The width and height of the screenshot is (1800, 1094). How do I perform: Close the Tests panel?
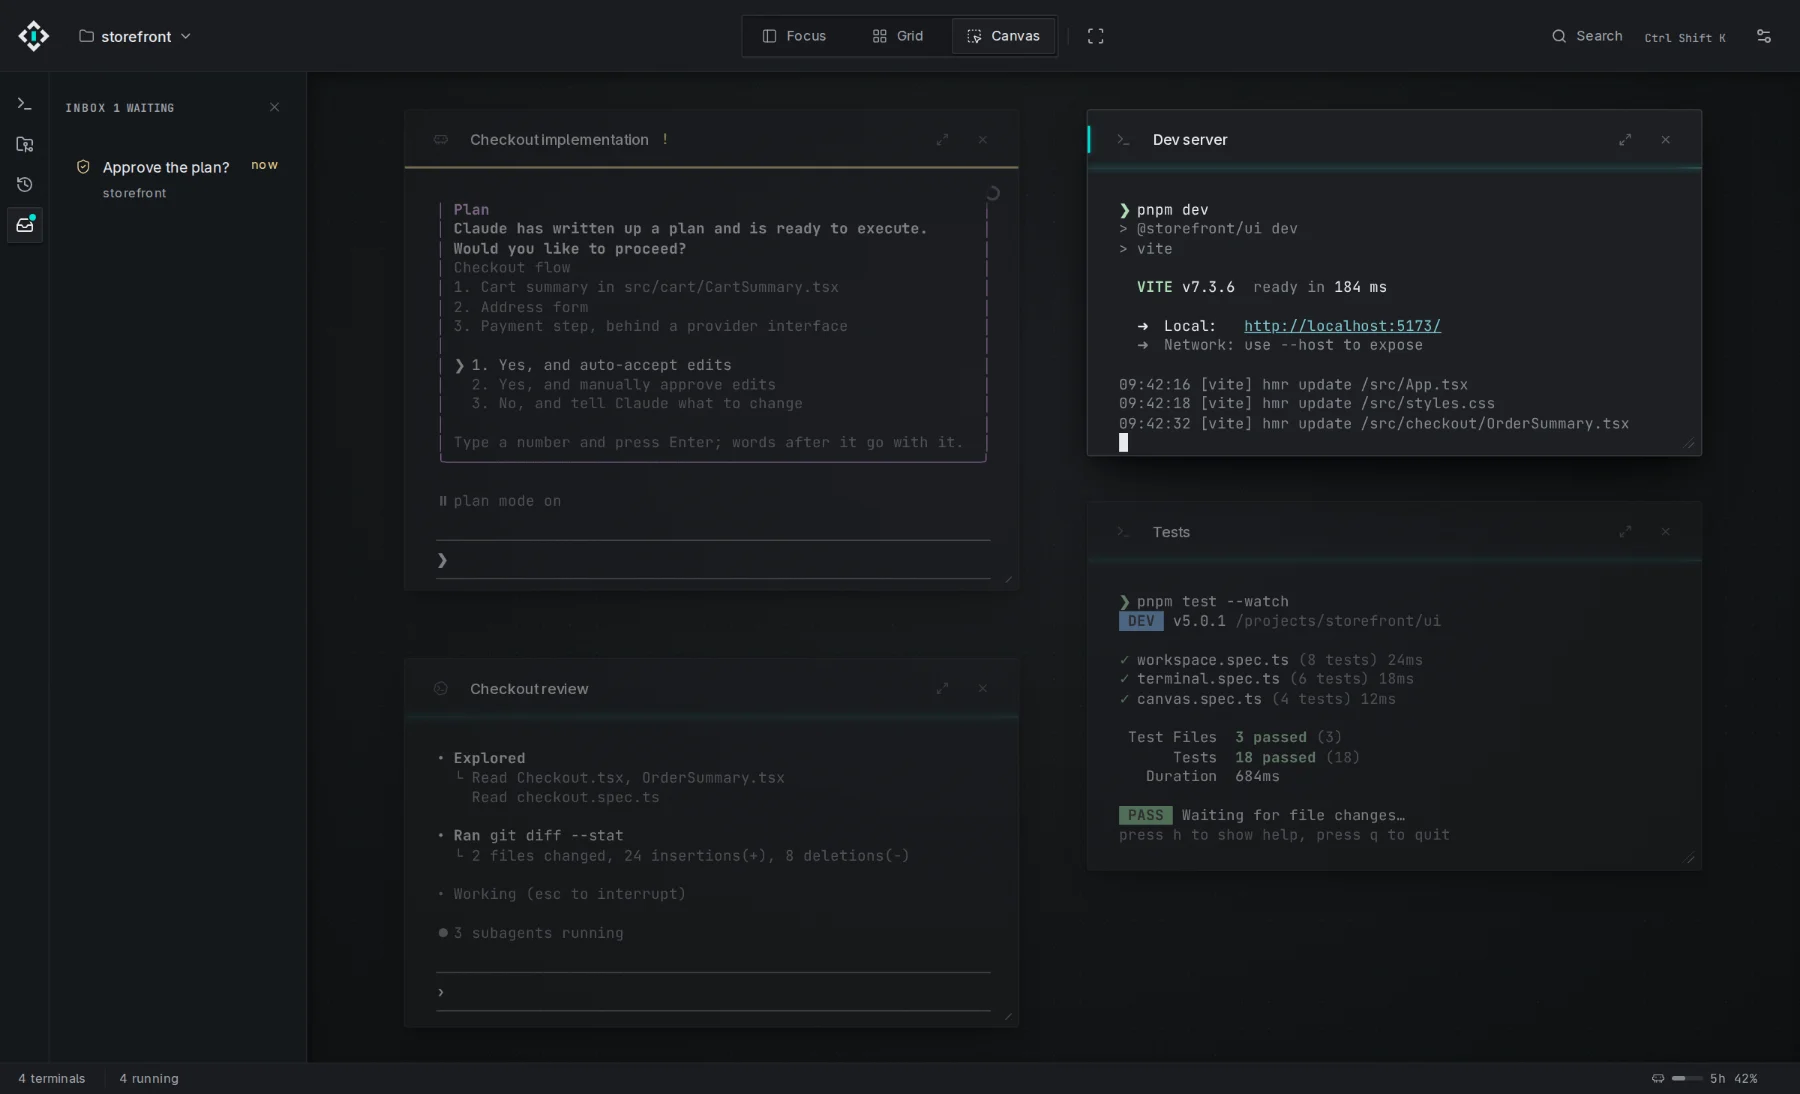(x=1666, y=532)
